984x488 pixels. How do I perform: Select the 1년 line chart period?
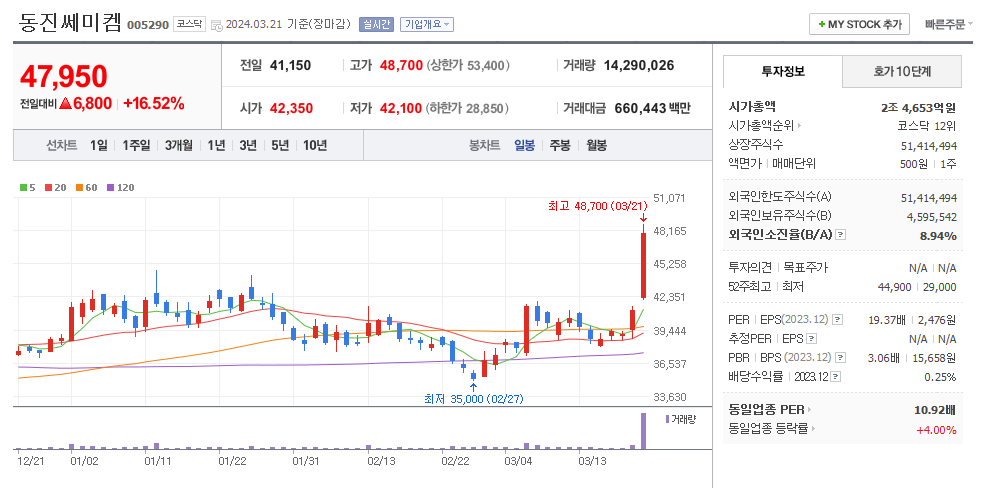click(x=216, y=146)
